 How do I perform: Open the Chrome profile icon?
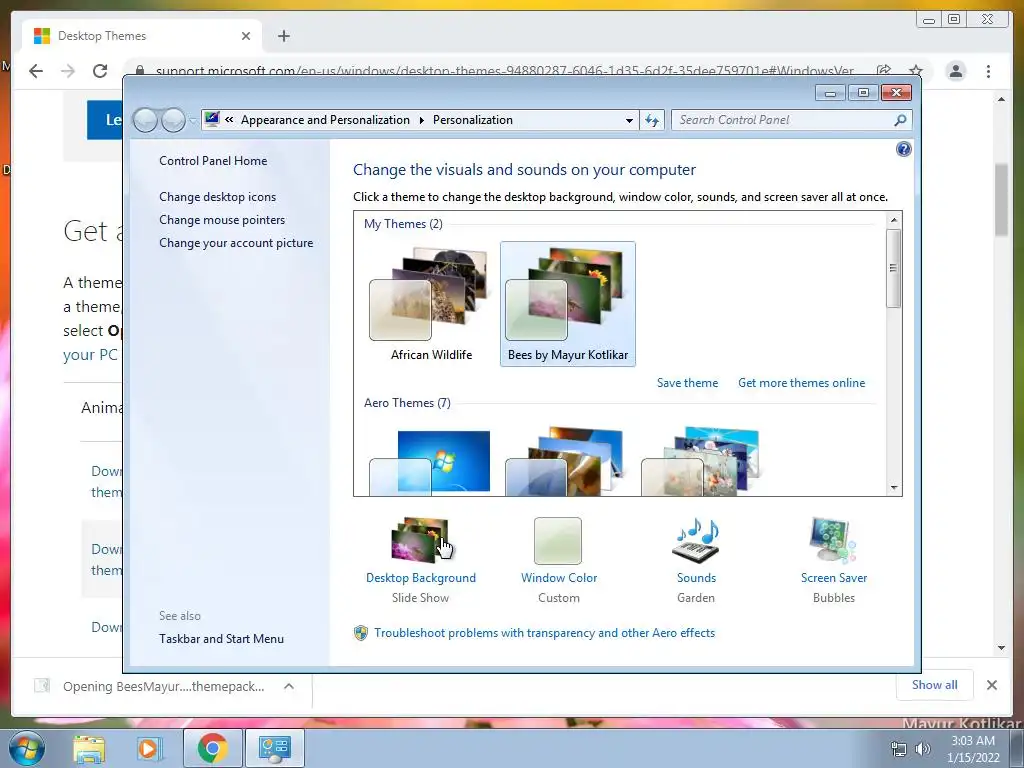click(x=955, y=71)
